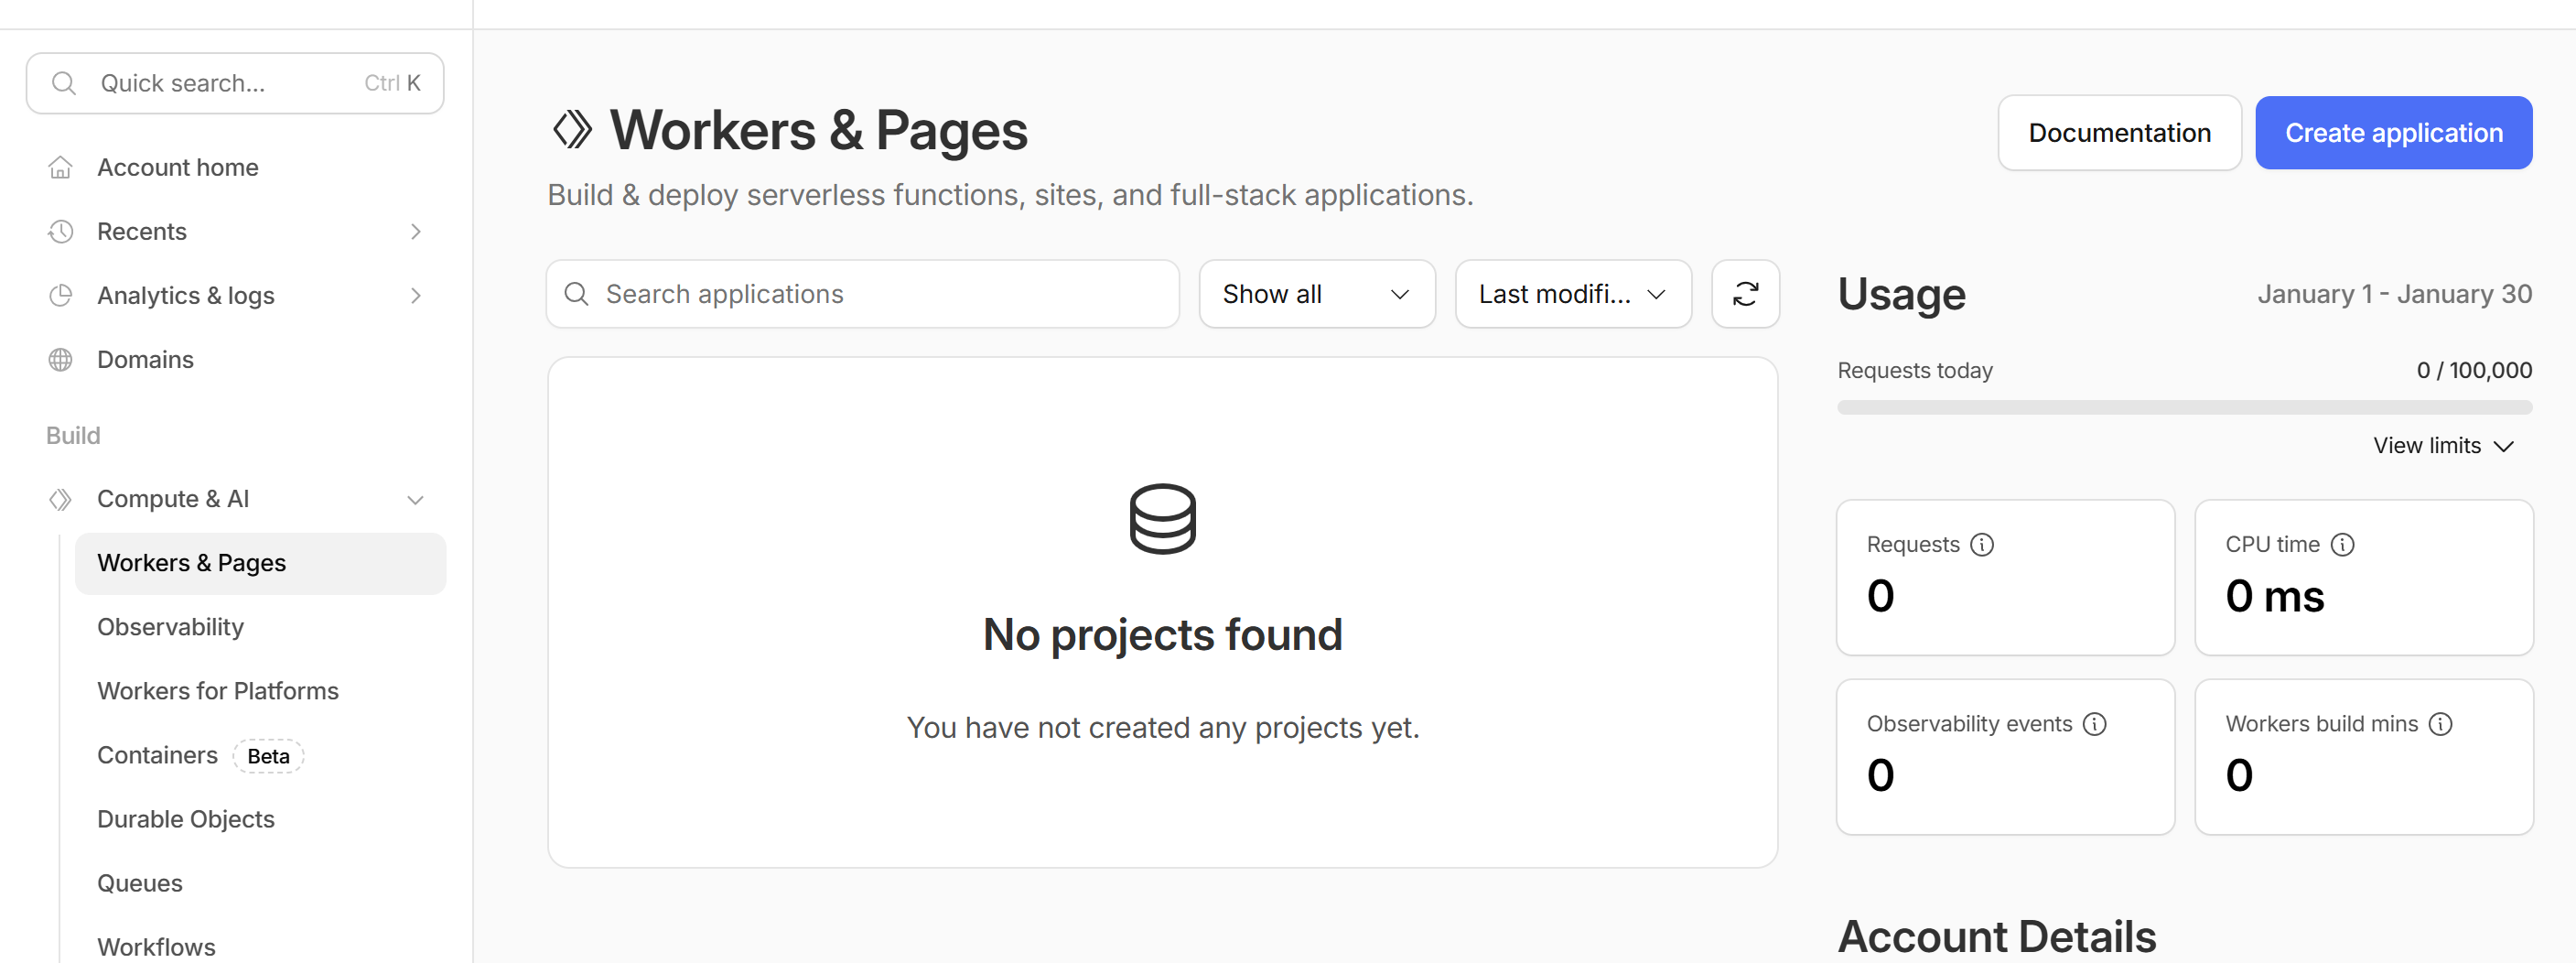Click the No projects found heading

coord(1162,634)
